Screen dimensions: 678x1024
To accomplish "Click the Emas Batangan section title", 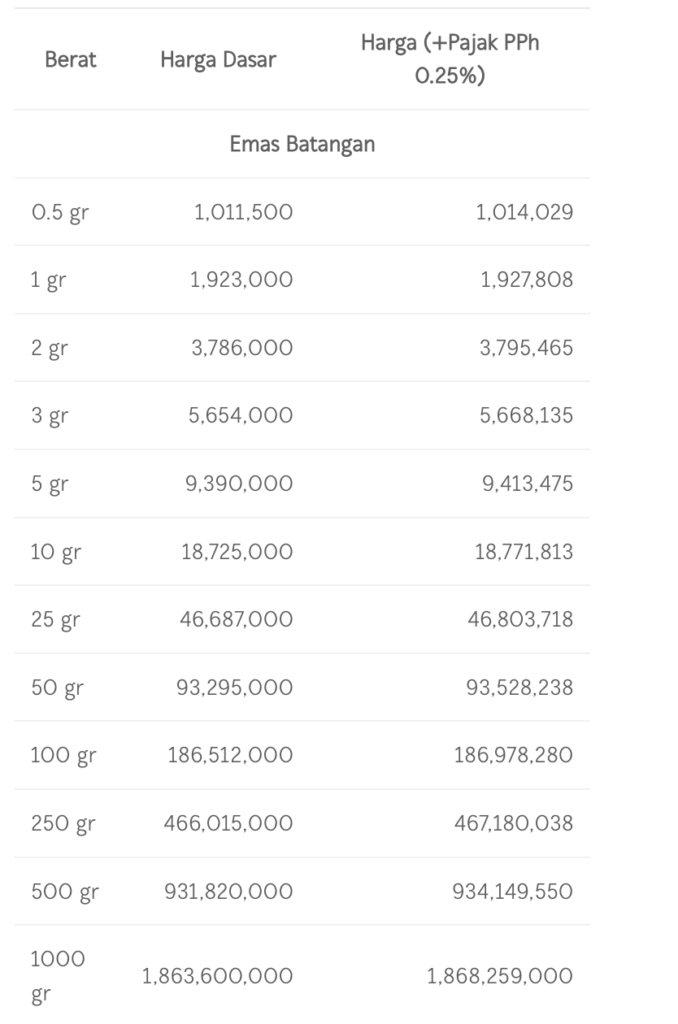I will click(x=302, y=144).
